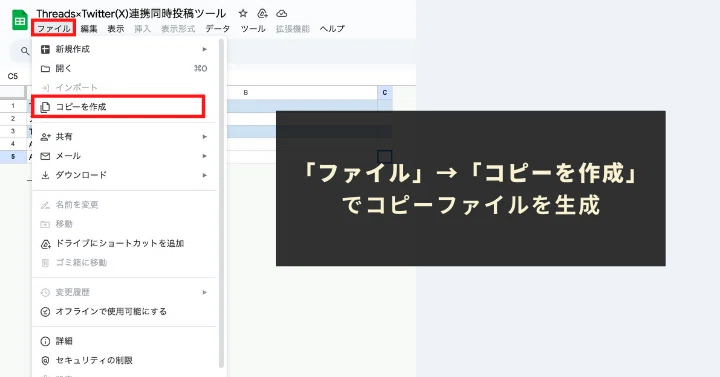Viewport: 720px width, 377px height.
Task: Select row 1 header
Action: coord(13,106)
